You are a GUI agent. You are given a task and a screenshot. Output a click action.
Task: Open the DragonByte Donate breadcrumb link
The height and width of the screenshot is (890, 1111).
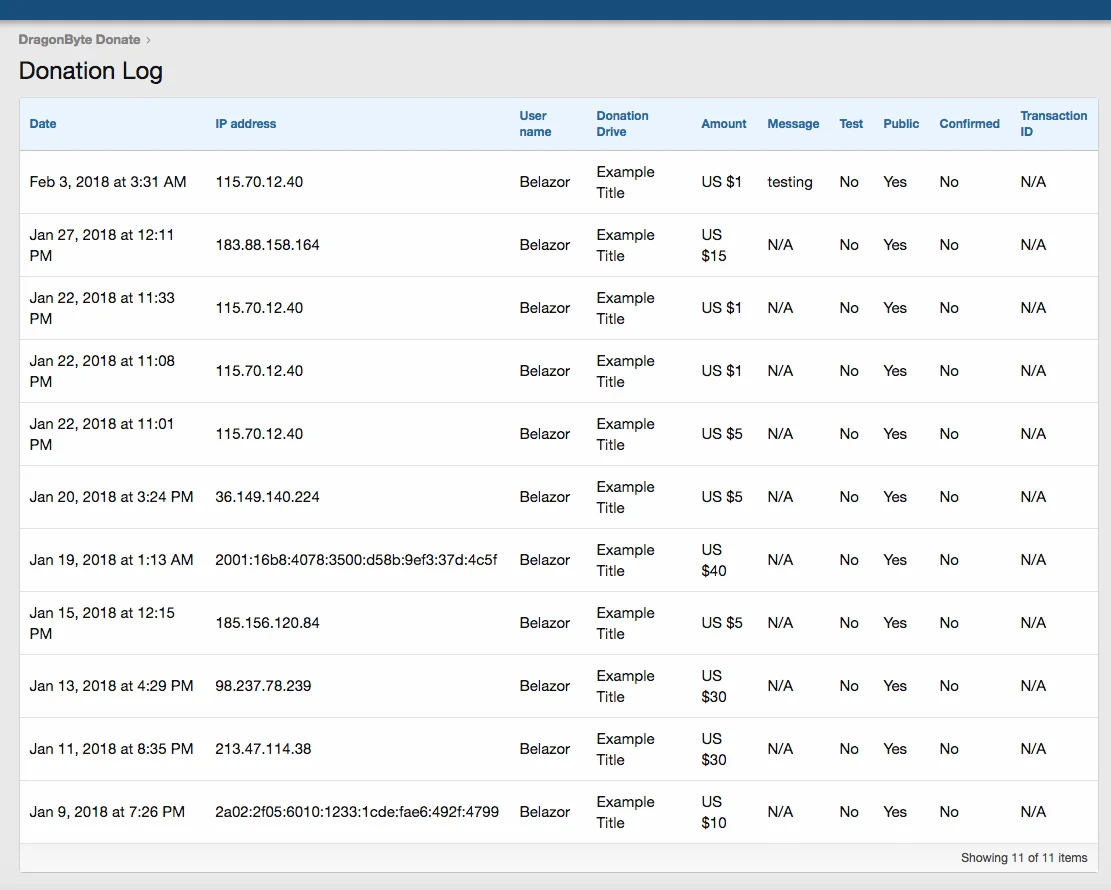[x=79, y=39]
